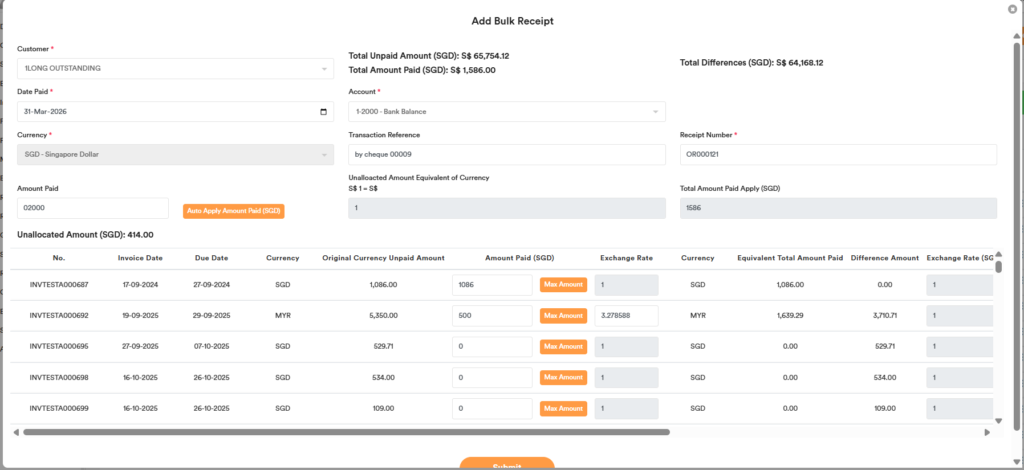Open the Date Paid calendar picker icon
The image size is (1024, 470).
click(x=323, y=112)
